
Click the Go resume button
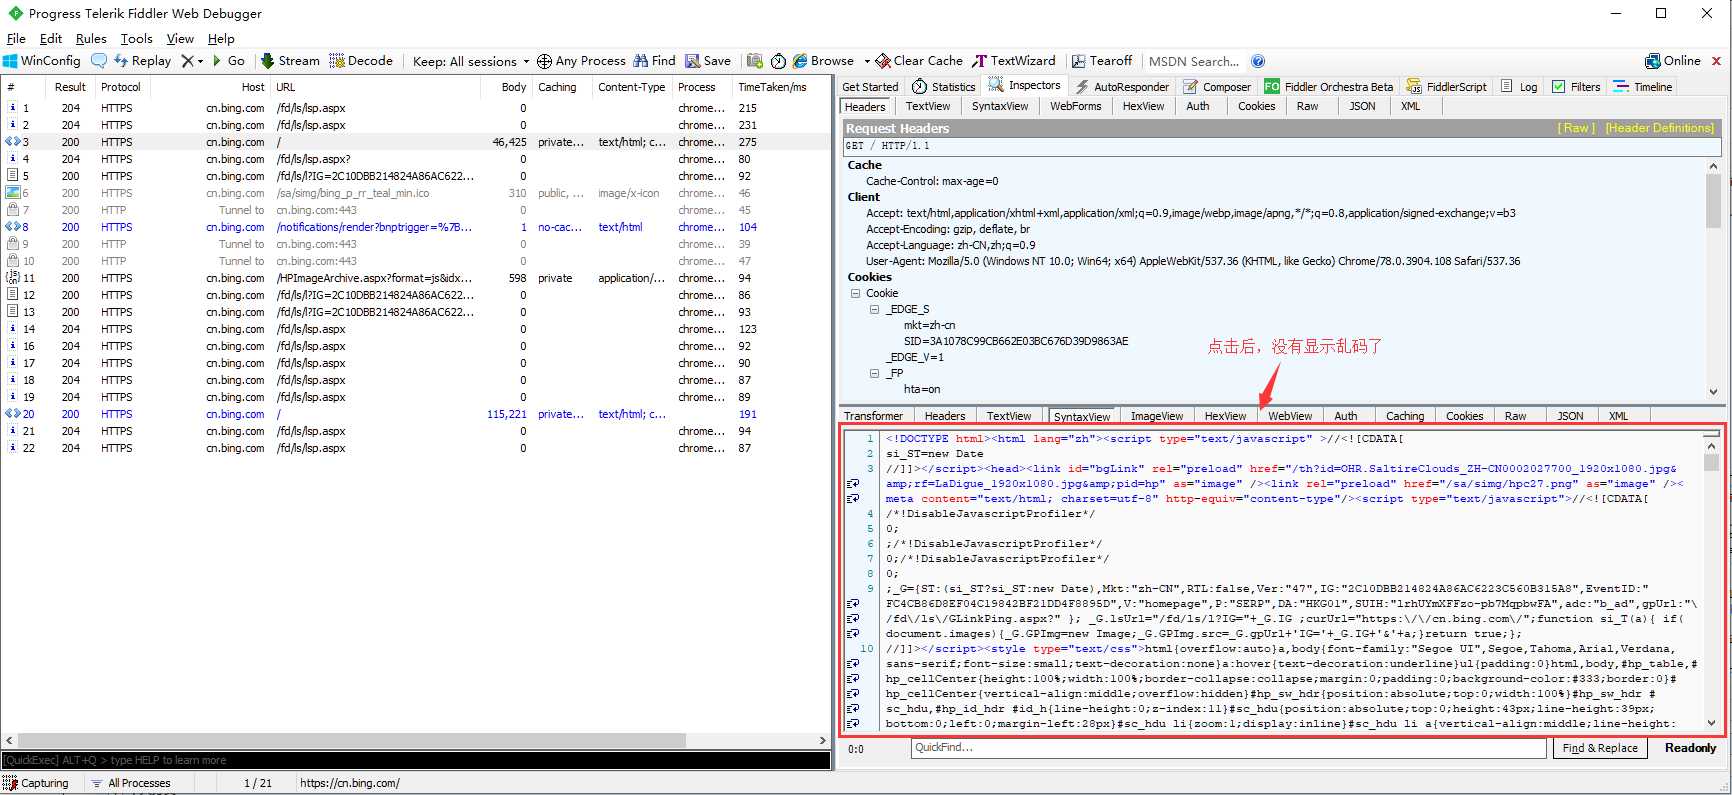coord(228,61)
